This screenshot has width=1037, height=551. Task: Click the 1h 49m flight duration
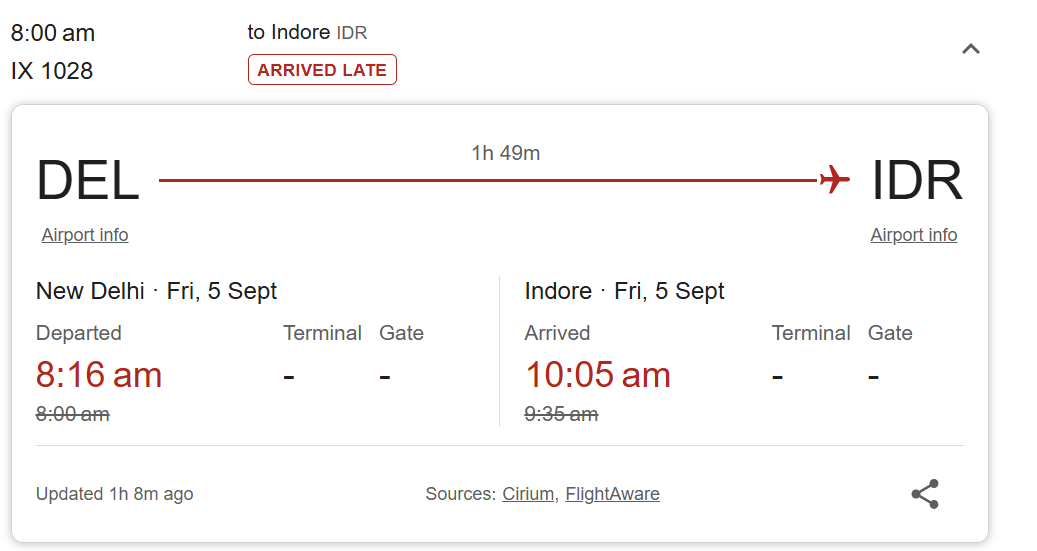(x=505, y=153)
